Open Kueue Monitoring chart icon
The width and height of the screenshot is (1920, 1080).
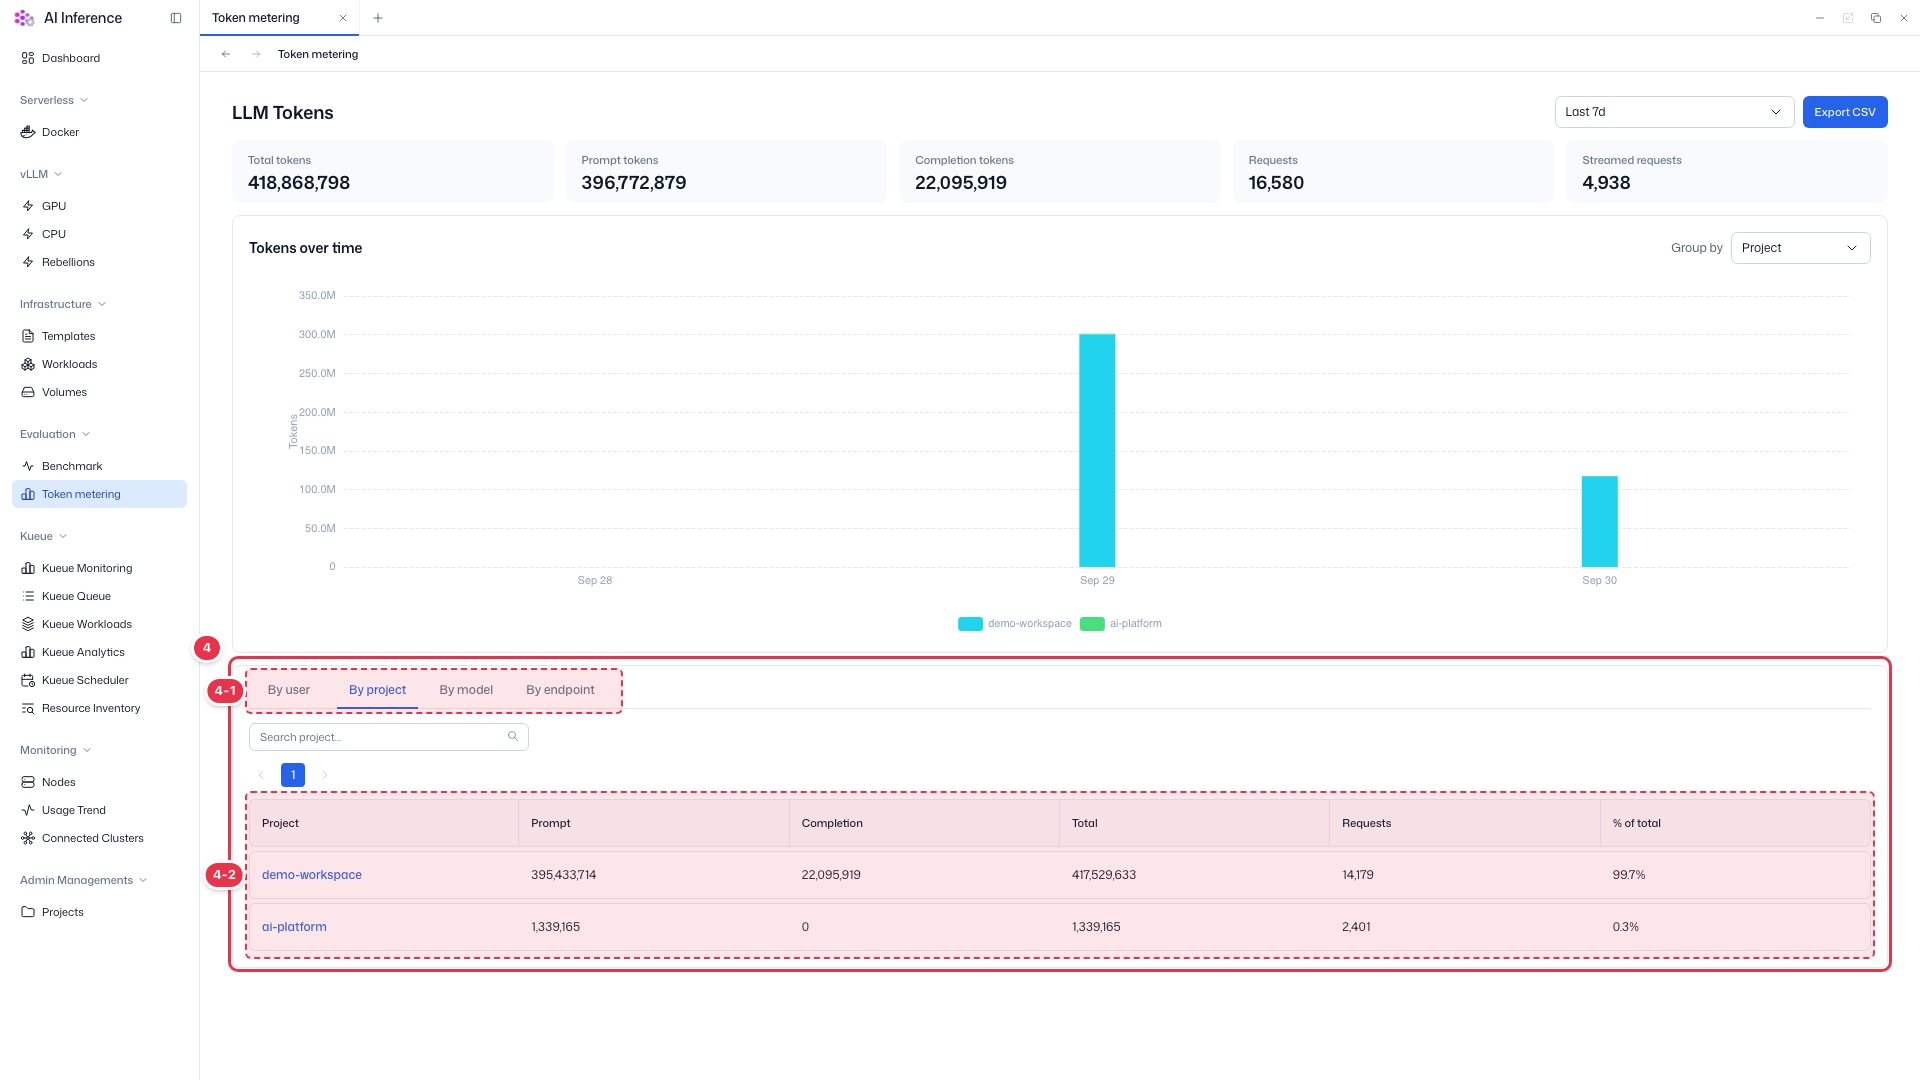click(28, 568)
